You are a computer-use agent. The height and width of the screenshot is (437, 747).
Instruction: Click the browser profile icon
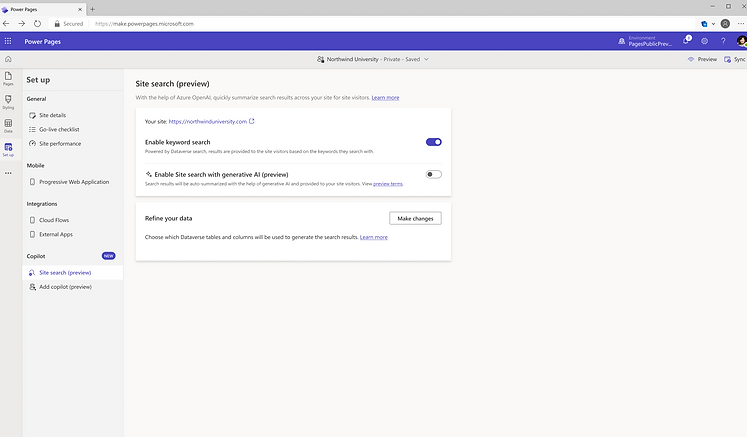[725, 23]
